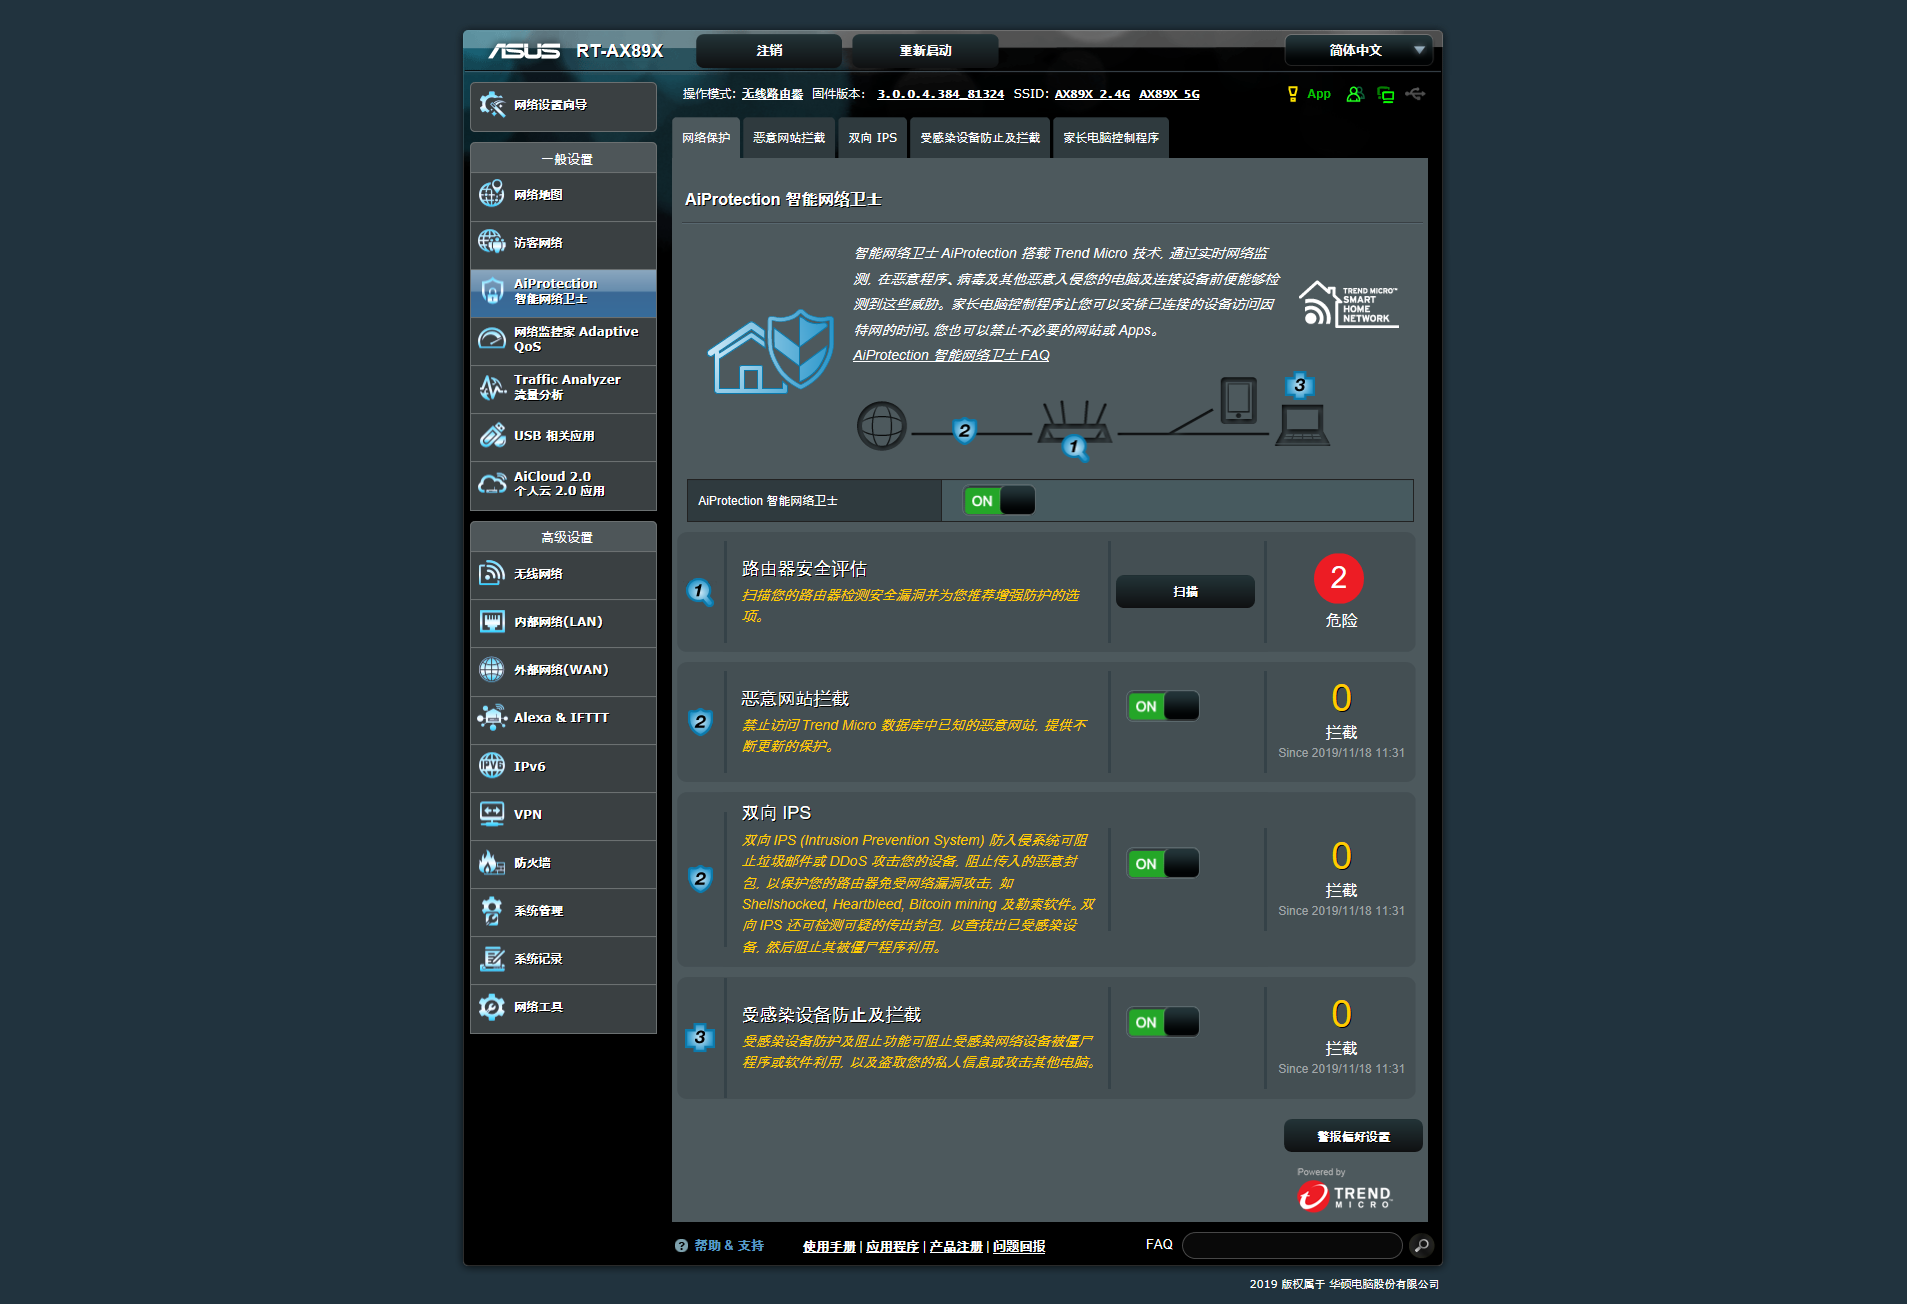Open the AiCloud 2.0 cloud icon

coord(491,484)
